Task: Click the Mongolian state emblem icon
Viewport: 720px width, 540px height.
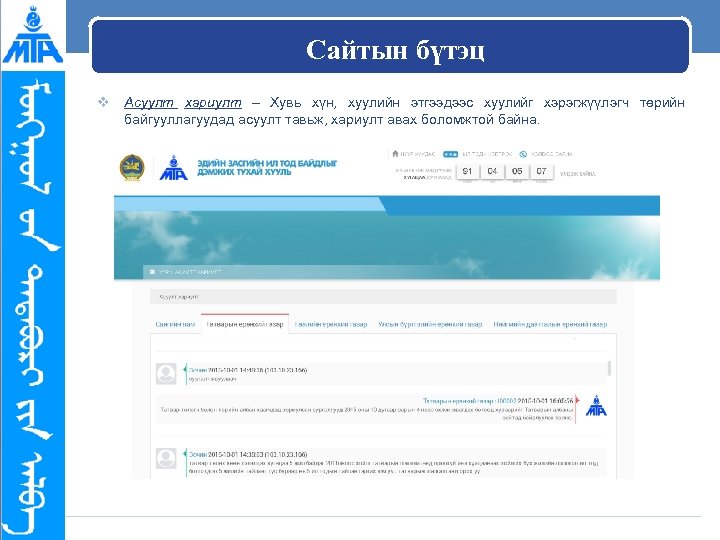Action: pyautogui.click(x=132, y=168)
